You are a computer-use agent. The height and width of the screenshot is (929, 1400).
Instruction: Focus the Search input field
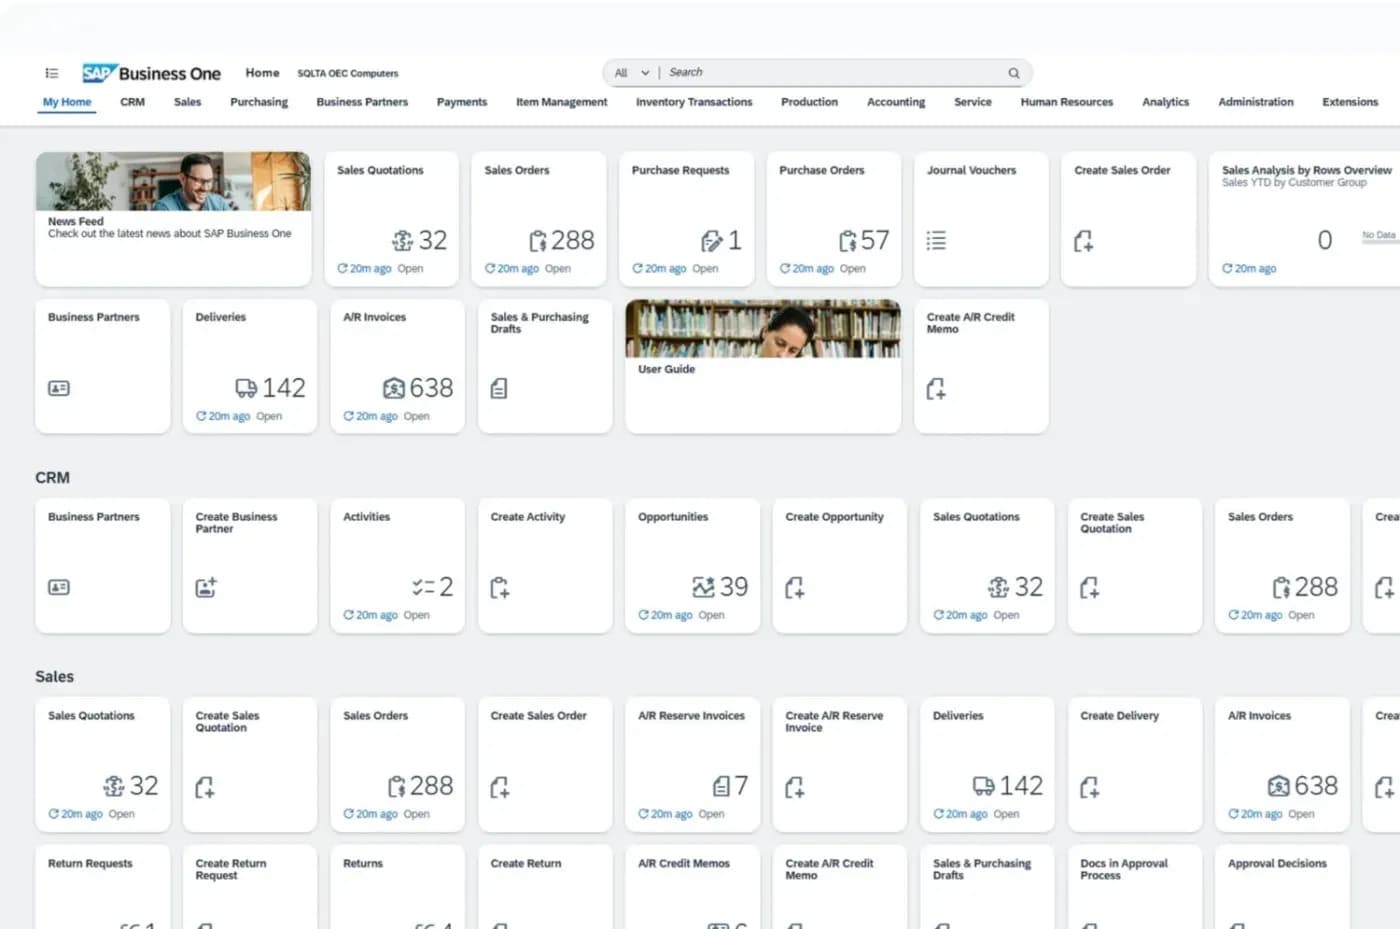[835, 73]
